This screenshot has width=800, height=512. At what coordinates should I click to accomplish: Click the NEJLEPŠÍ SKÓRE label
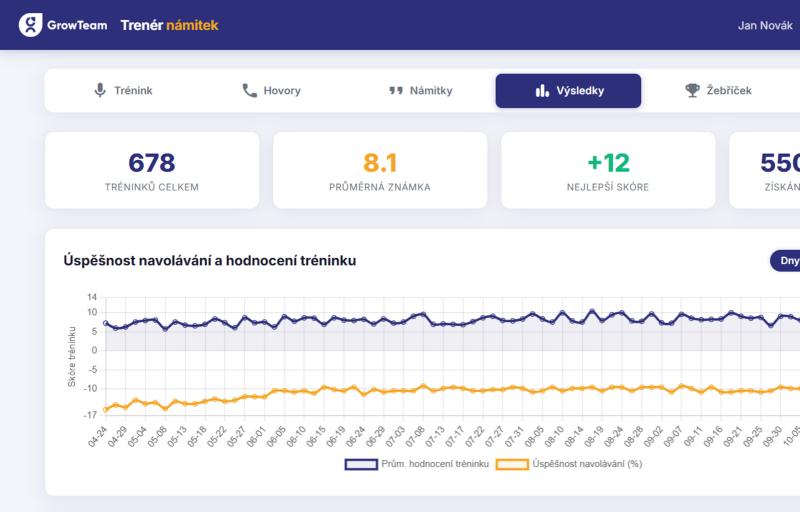[x=608, y=187]
